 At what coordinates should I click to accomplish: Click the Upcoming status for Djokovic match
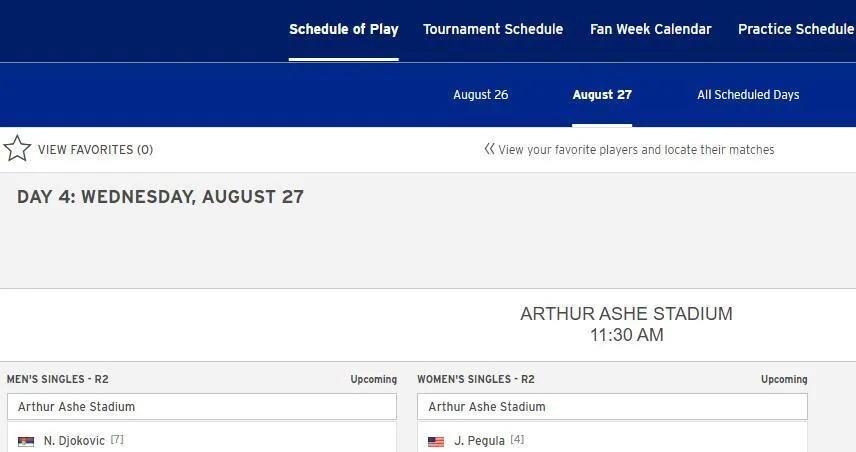coord(373,380)
